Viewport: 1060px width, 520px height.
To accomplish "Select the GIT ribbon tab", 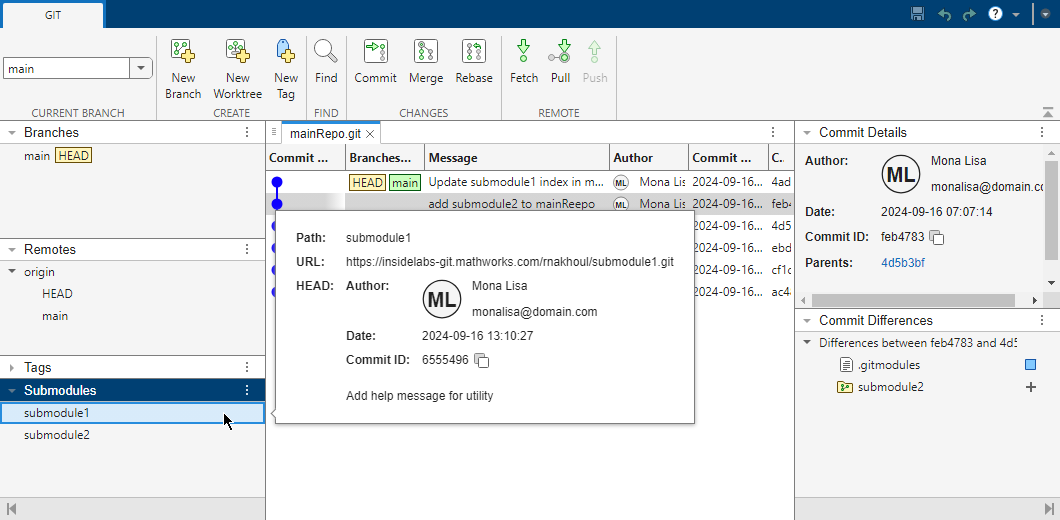I will [x=52, y=15].
